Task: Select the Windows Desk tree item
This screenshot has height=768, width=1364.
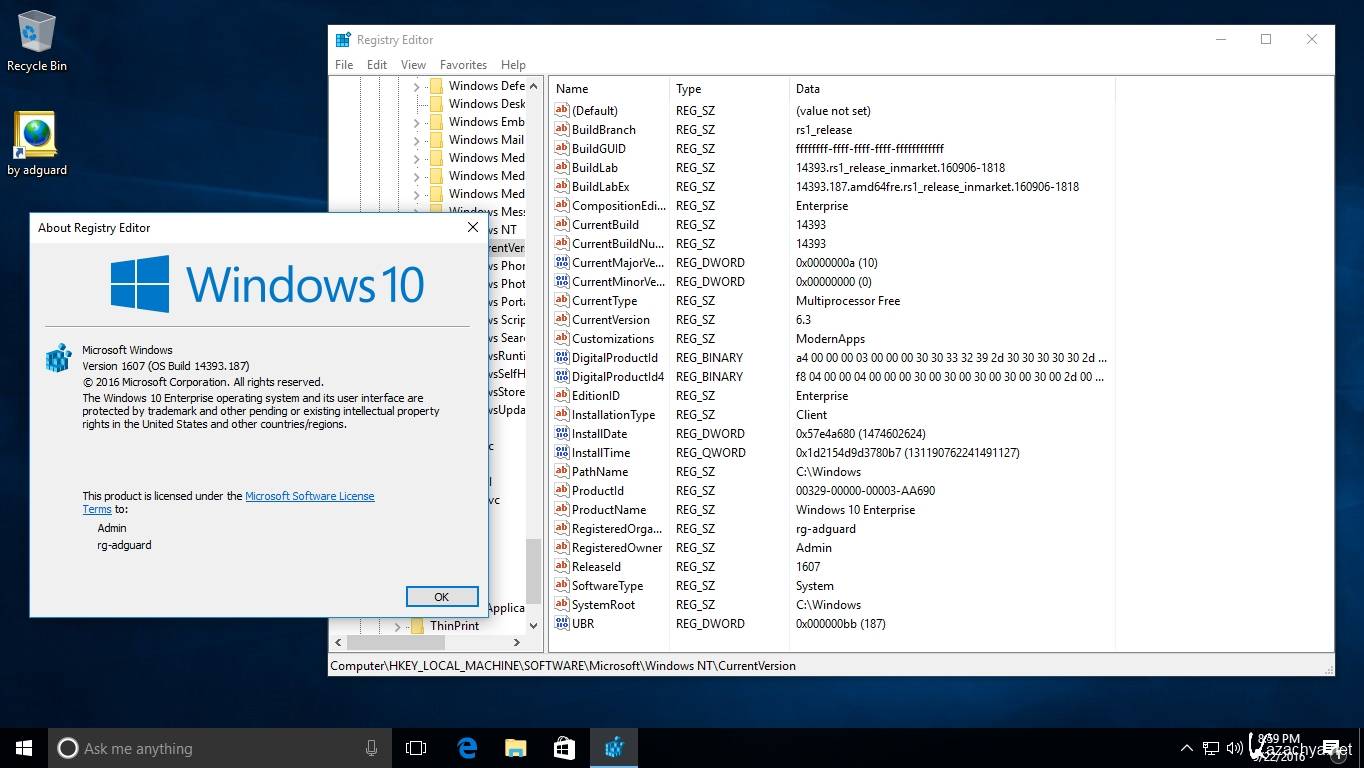Action: [x=486, y=104]
